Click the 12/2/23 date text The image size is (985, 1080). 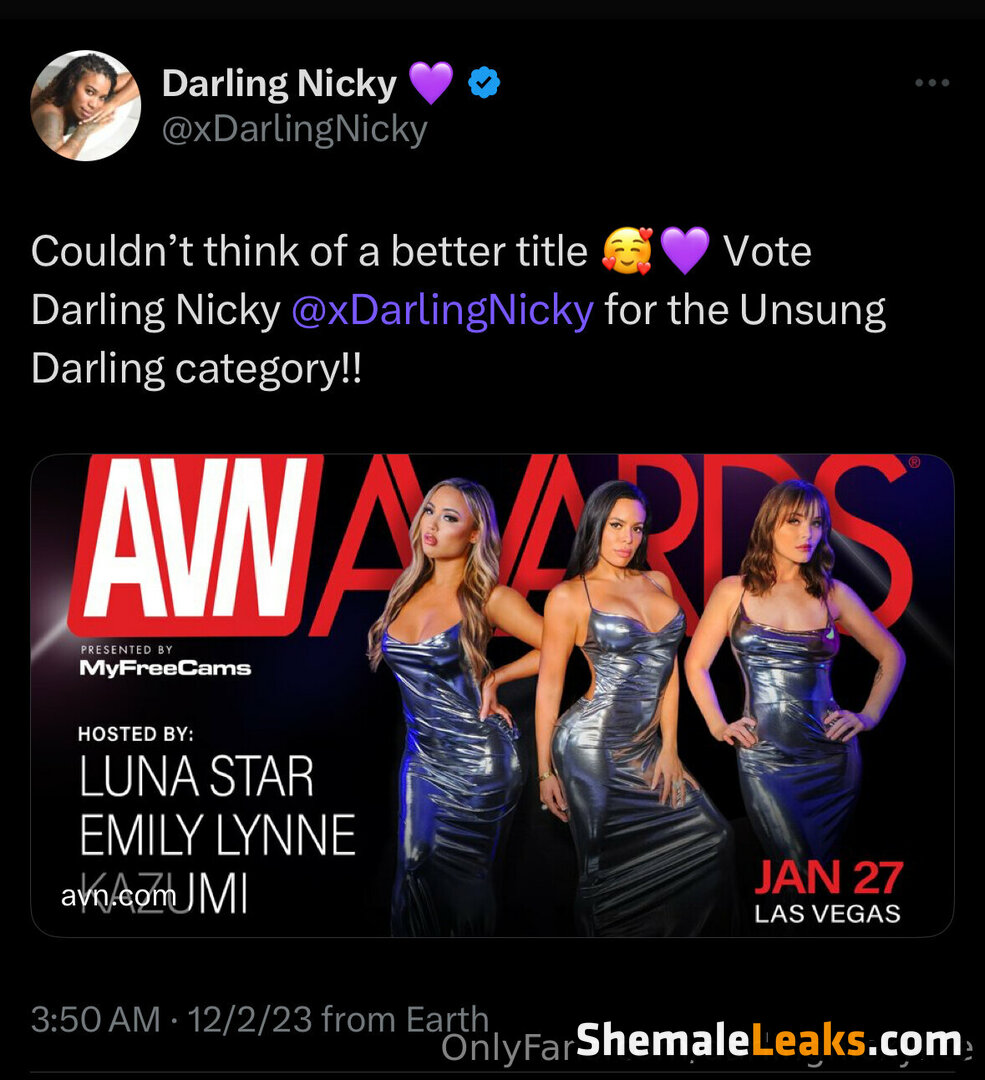249,1019
